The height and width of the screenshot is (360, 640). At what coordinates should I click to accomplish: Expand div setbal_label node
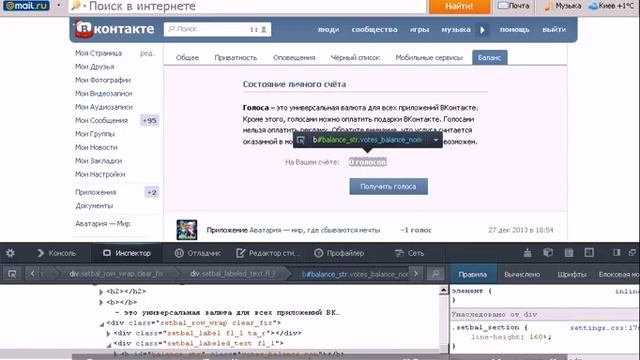[108, 334]
